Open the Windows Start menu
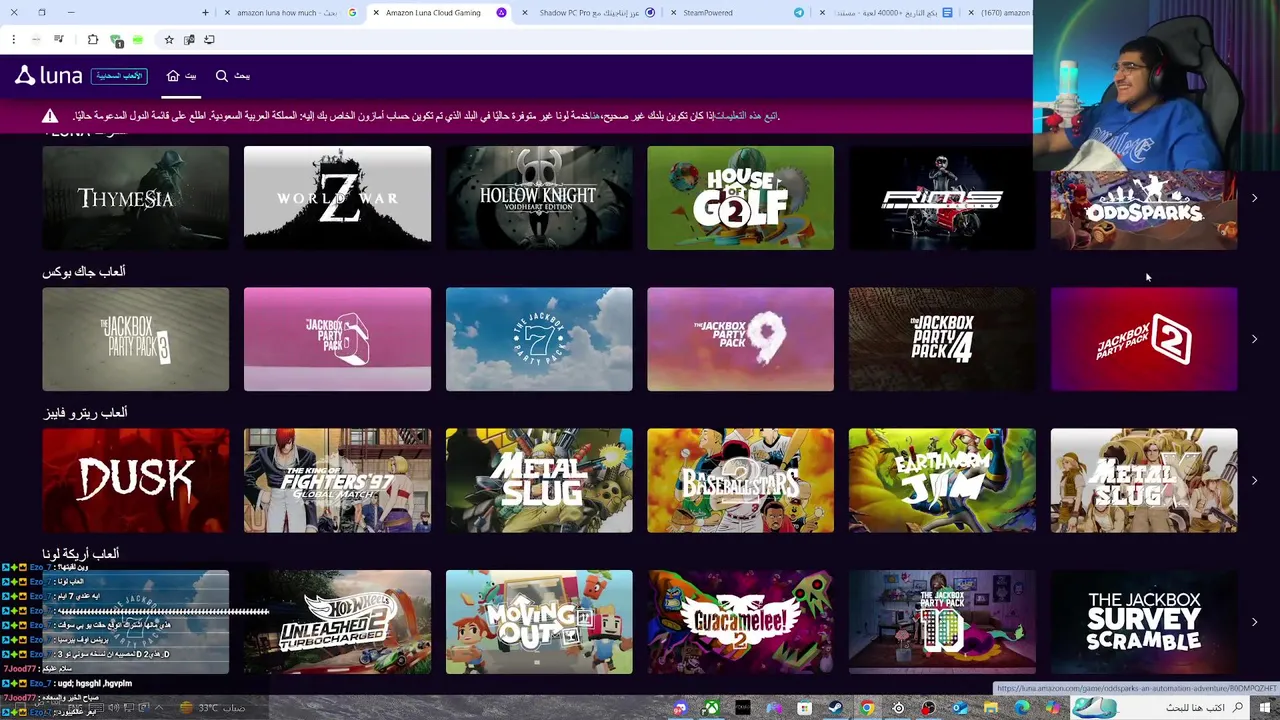The width and height of the screenshot is (1280, 720). coord(1265,708)
